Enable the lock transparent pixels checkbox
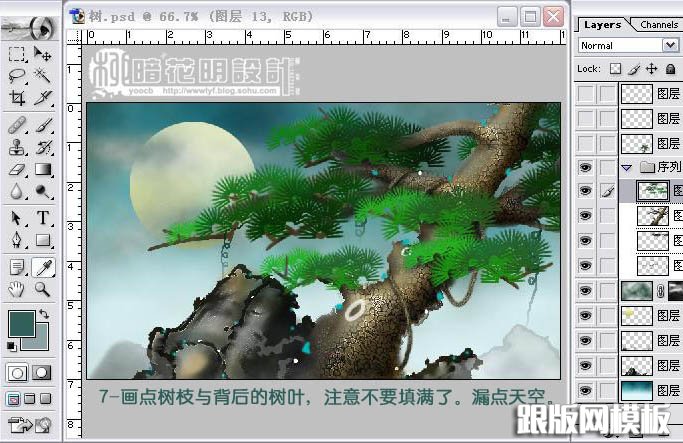 (616, 69)
